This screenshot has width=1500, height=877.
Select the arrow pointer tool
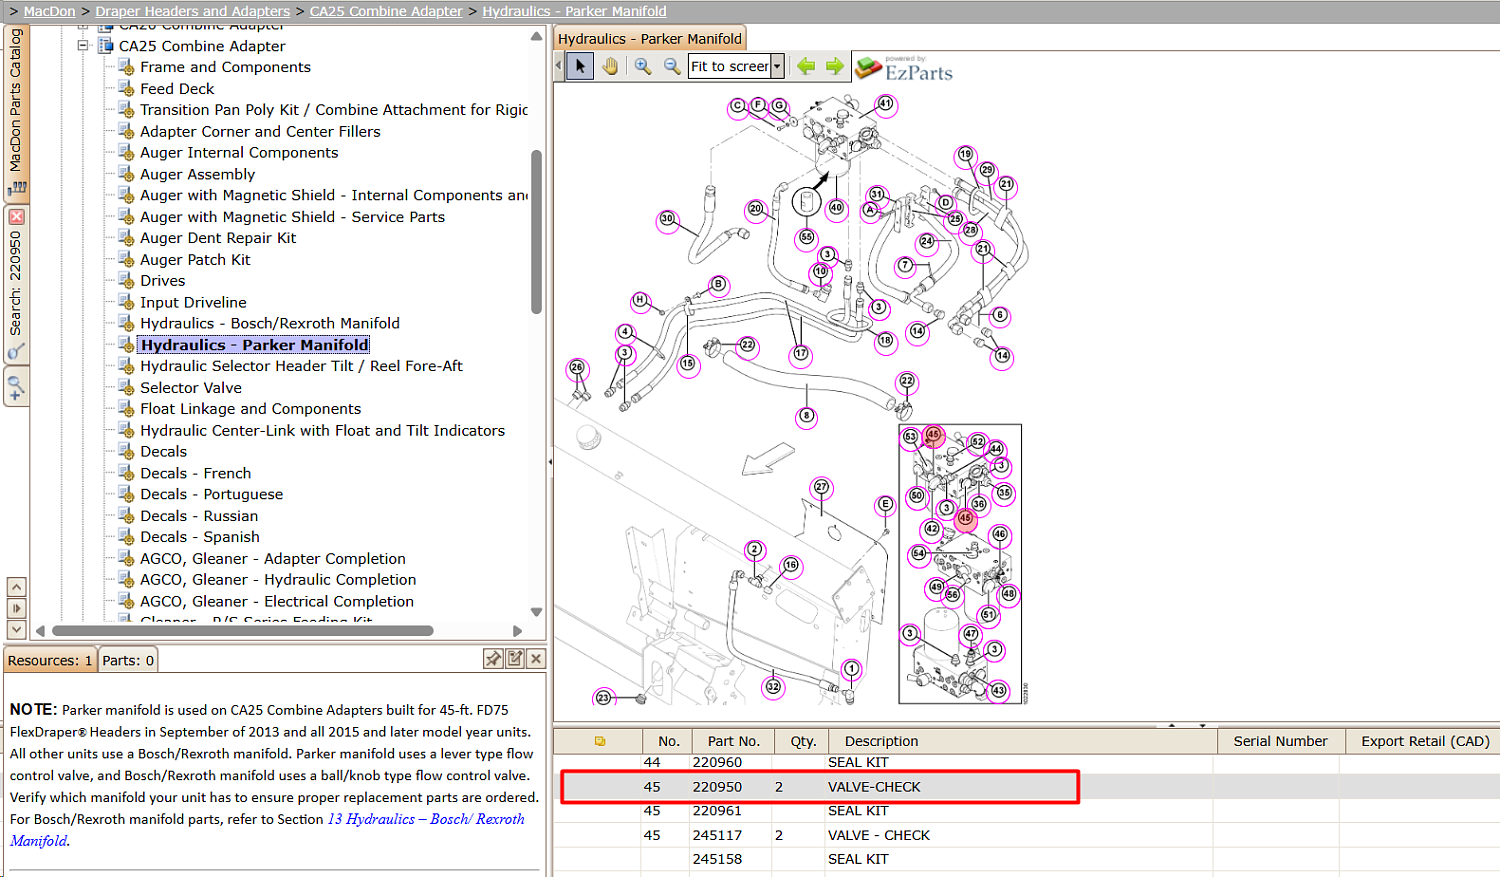[580, 66]
